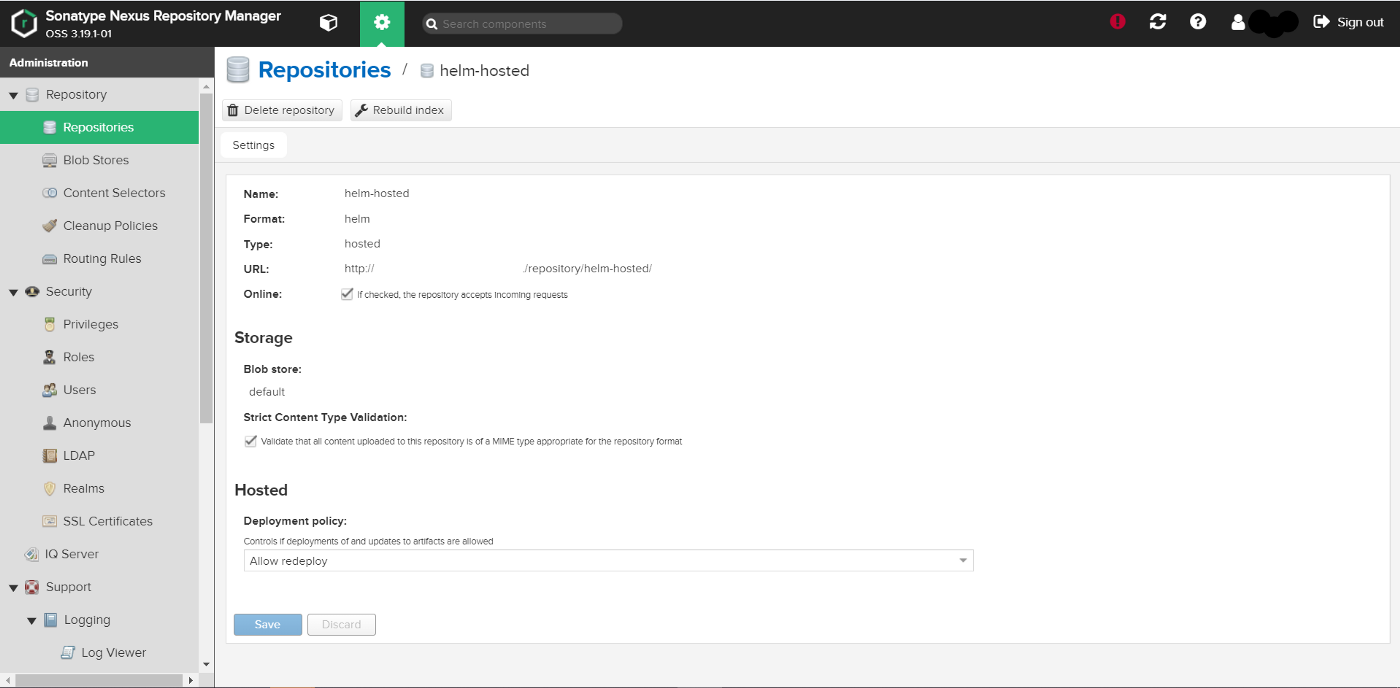Click the Rebuild index button
Screen dimensions: 1400x688
(x=400, y=109)
